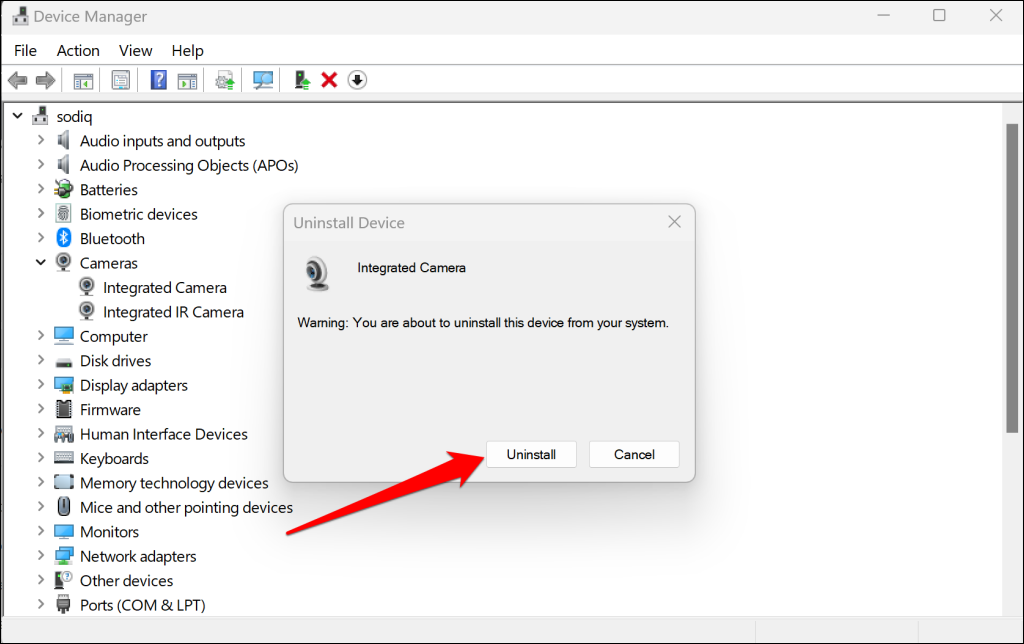Expand Audio Processing Objects (APOs)
1024x644 pixels.
point(41,164)
